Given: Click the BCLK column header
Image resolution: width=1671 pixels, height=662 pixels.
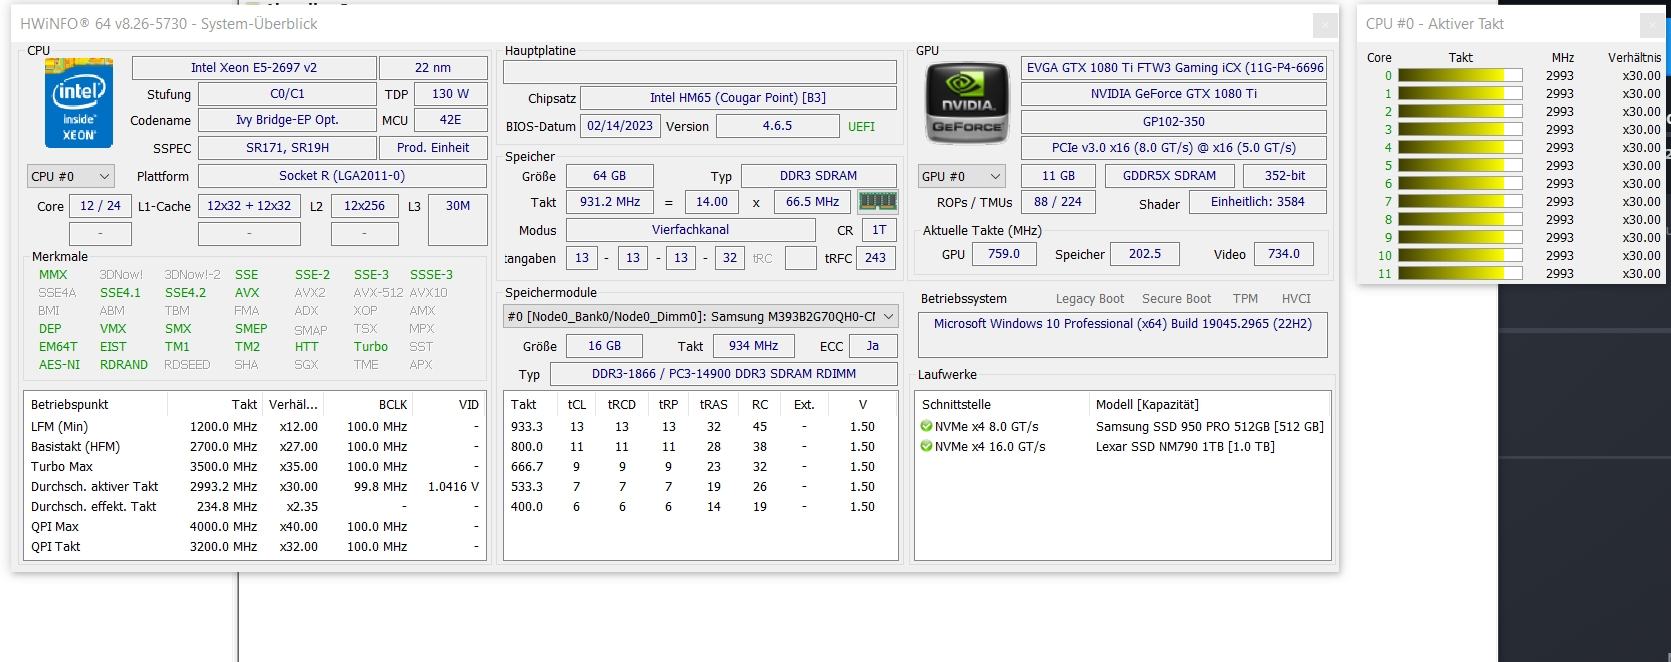Looking at the screenshot, I should click(x=368, y=405).
